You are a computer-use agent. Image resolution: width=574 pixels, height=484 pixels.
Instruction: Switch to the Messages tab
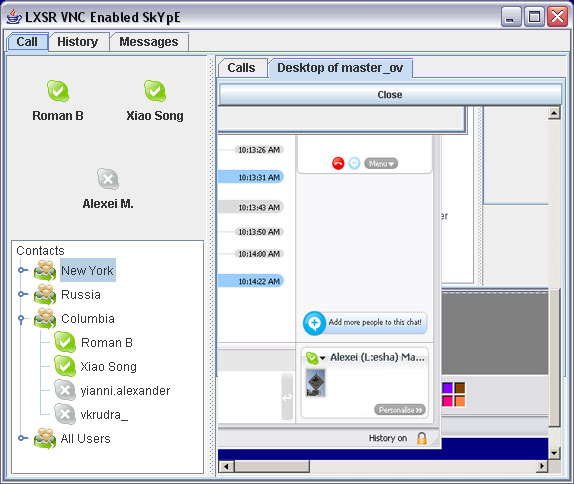(149, 42)
